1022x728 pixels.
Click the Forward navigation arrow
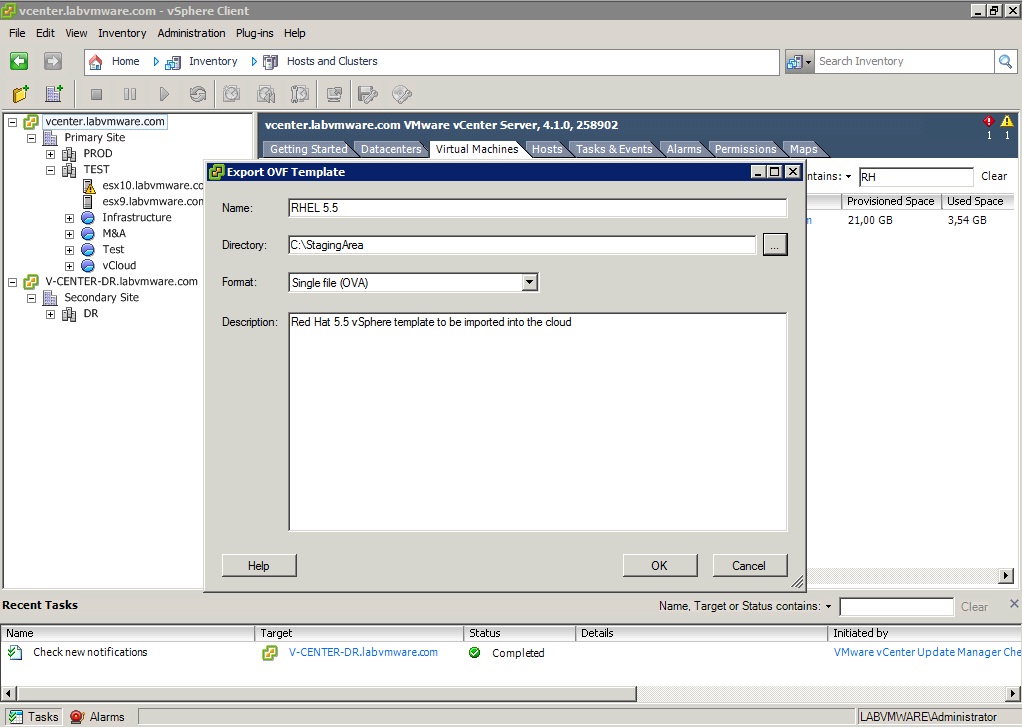(53, 61)
